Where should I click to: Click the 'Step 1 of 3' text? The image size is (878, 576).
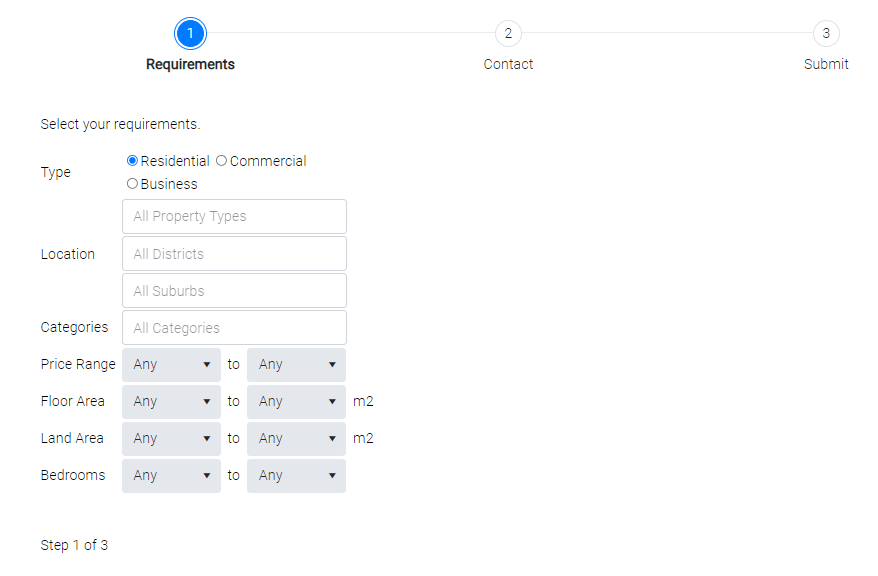pos(74,545)
